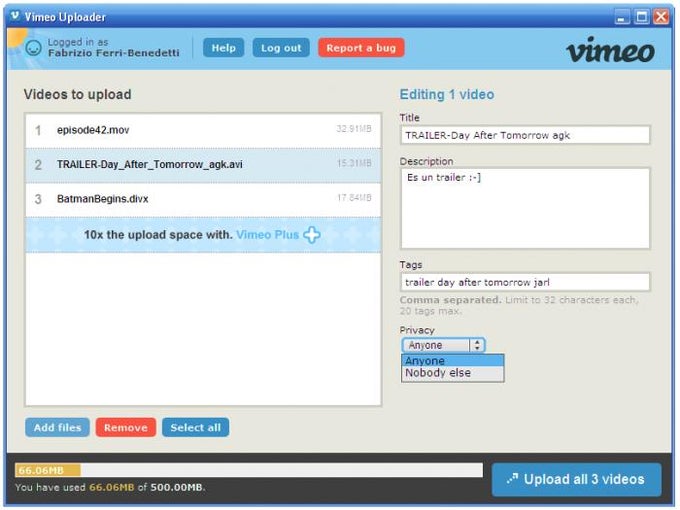Open the Vimeo Plus link
The image size is (680, 510).
click(268, 235)
